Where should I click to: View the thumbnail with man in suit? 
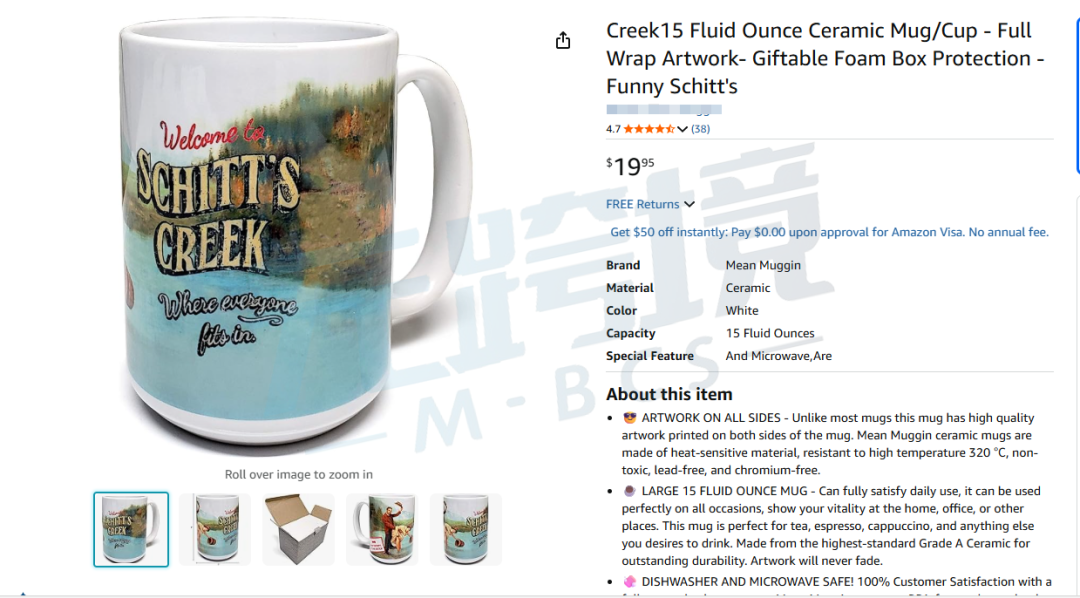click(x=382, y=529)
